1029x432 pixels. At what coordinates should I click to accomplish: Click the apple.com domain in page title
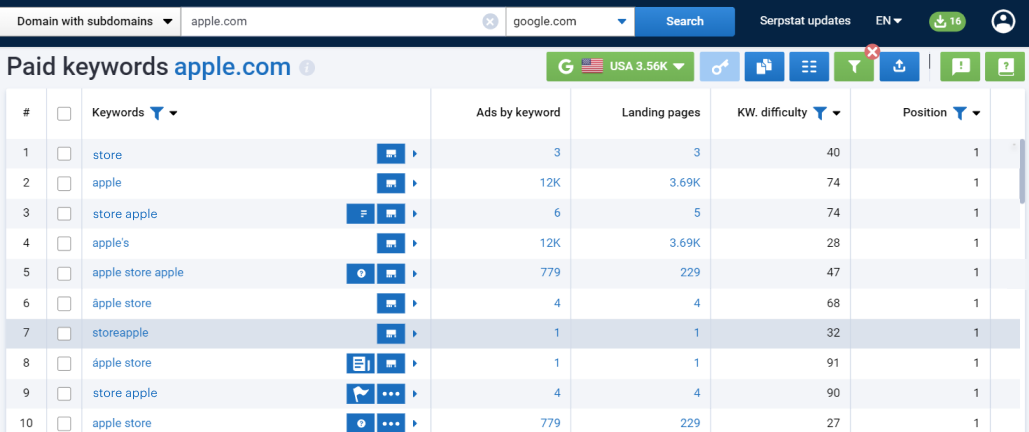click(232, 66)
